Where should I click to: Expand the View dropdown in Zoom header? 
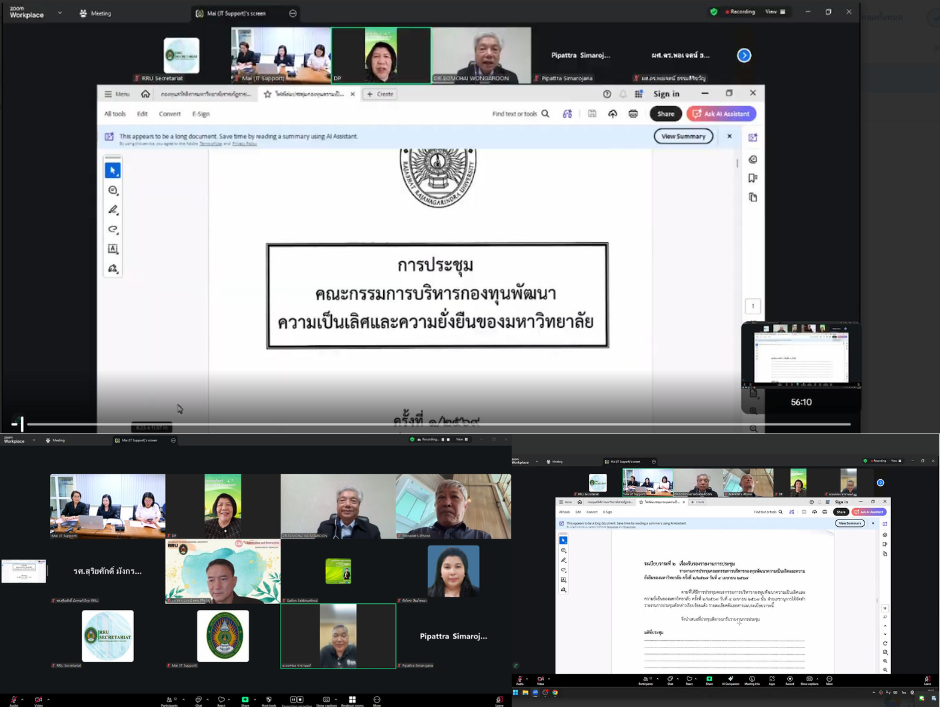(x=773, y=12)
